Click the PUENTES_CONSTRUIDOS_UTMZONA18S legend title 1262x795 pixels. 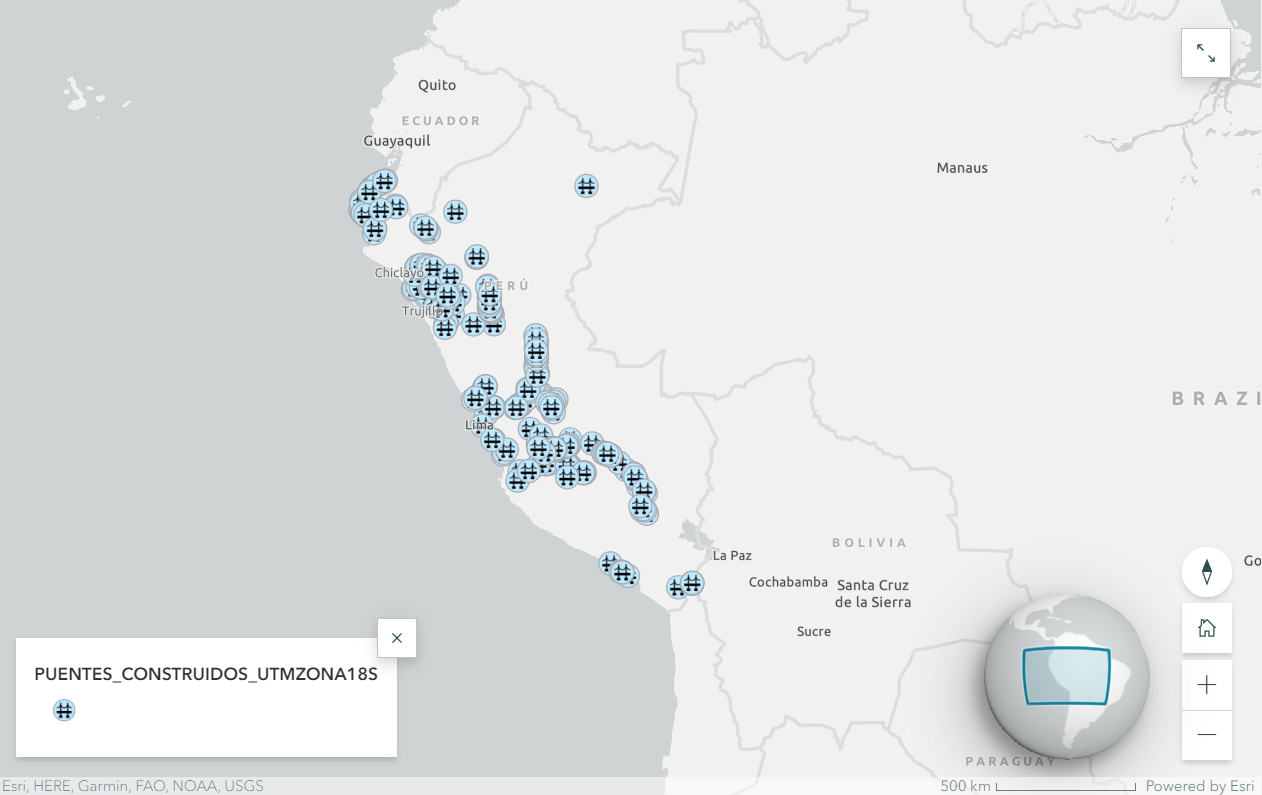[x=206, y=674]
